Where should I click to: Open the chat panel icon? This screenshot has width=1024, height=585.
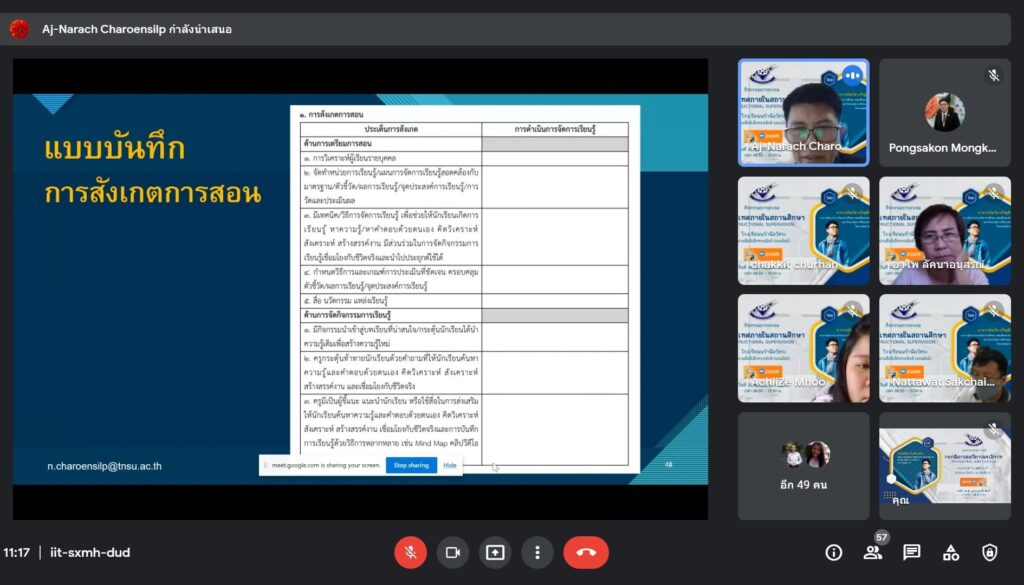point(912,552)
